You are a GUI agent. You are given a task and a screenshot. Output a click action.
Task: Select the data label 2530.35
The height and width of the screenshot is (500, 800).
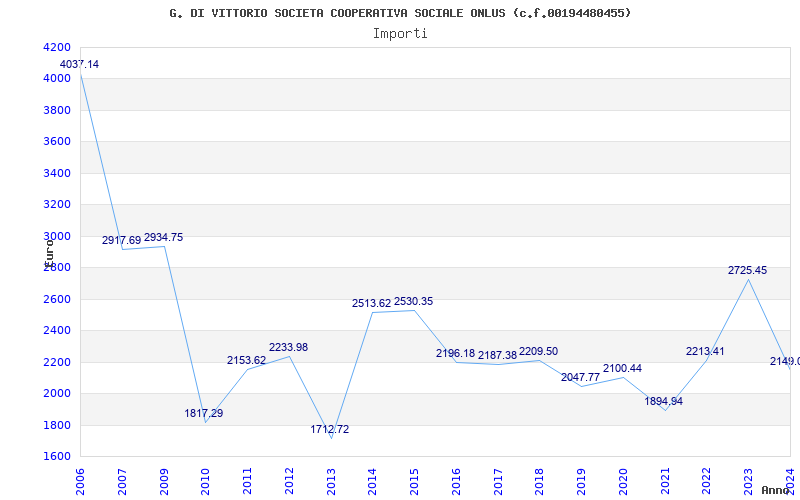tap(413, 302)
